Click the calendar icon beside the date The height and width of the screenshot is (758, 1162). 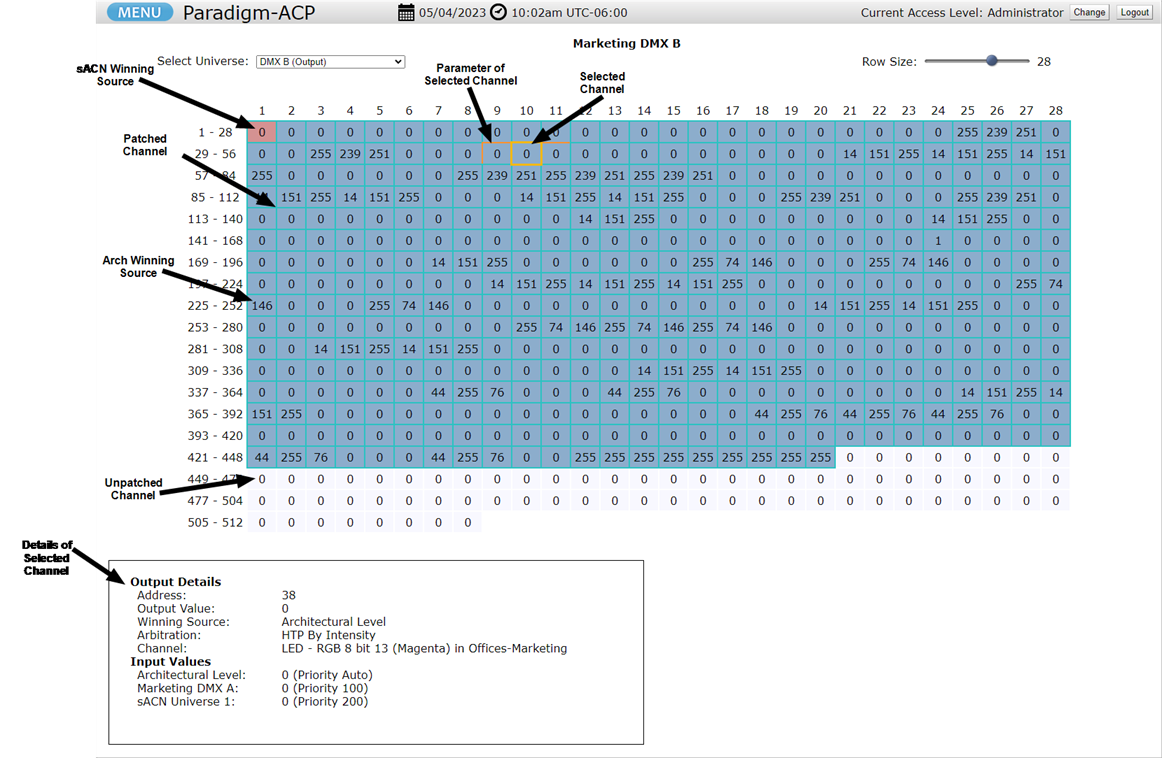pyautogui.click(x=406, y=13)
